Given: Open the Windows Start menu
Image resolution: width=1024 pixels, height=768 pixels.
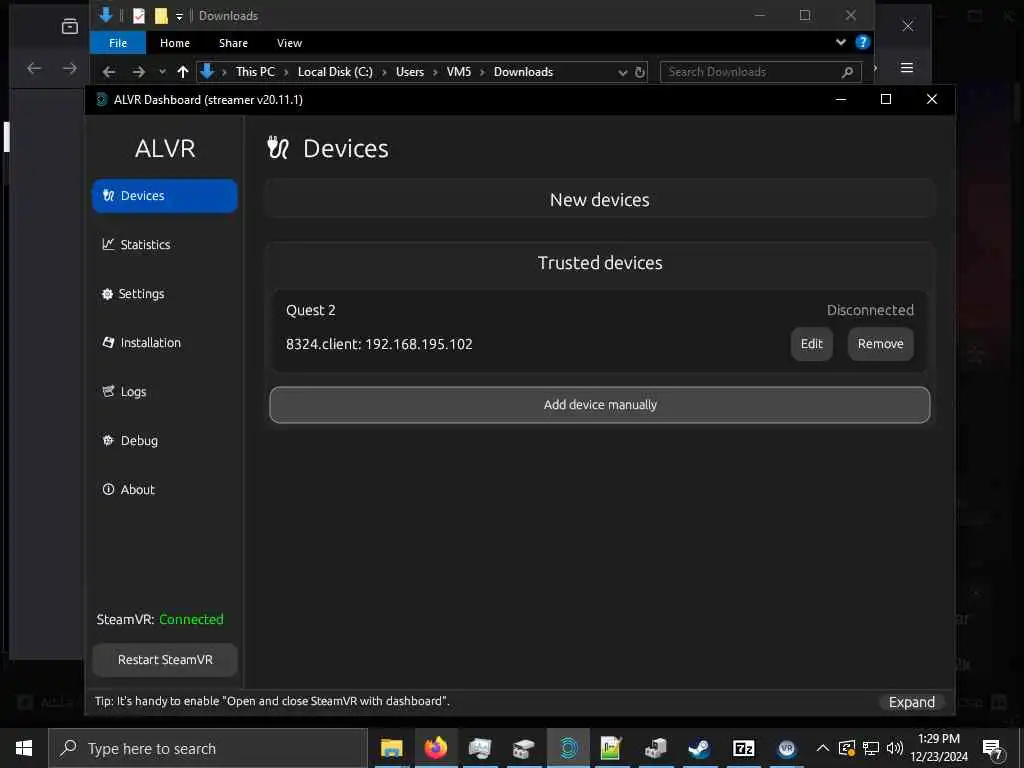Looking at the screenshot, I should click(24, 748).
